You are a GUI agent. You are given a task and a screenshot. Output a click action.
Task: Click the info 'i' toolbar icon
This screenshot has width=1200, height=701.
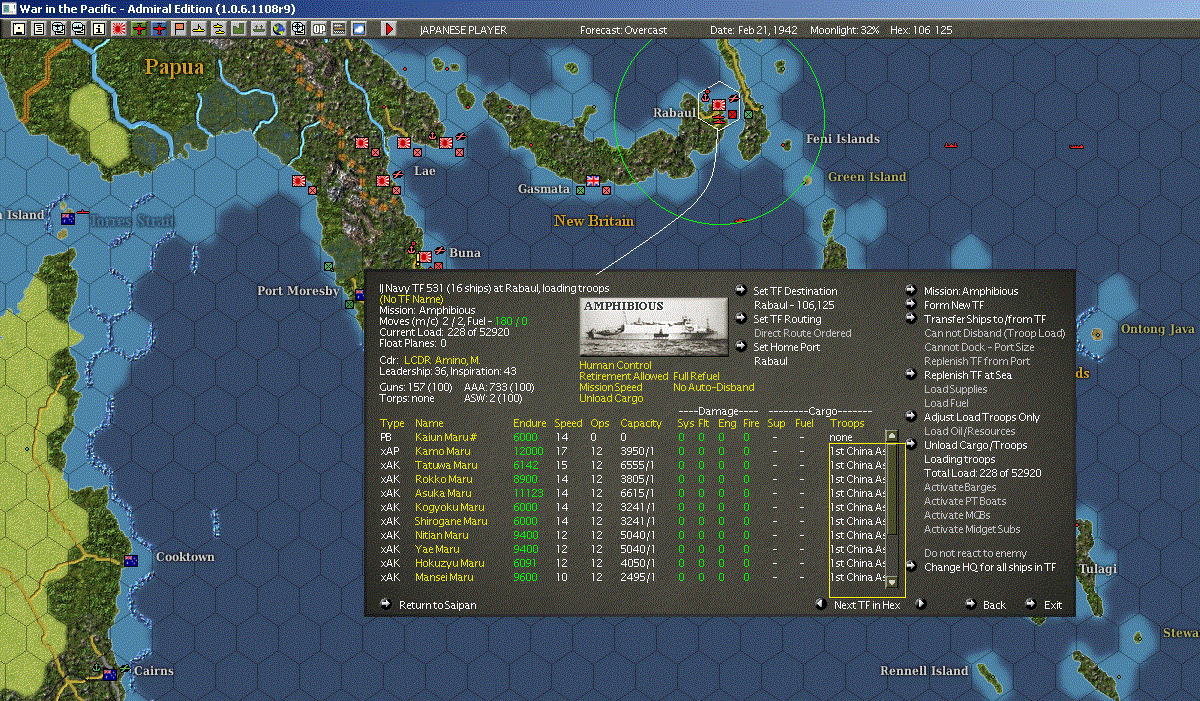[98, 29]
